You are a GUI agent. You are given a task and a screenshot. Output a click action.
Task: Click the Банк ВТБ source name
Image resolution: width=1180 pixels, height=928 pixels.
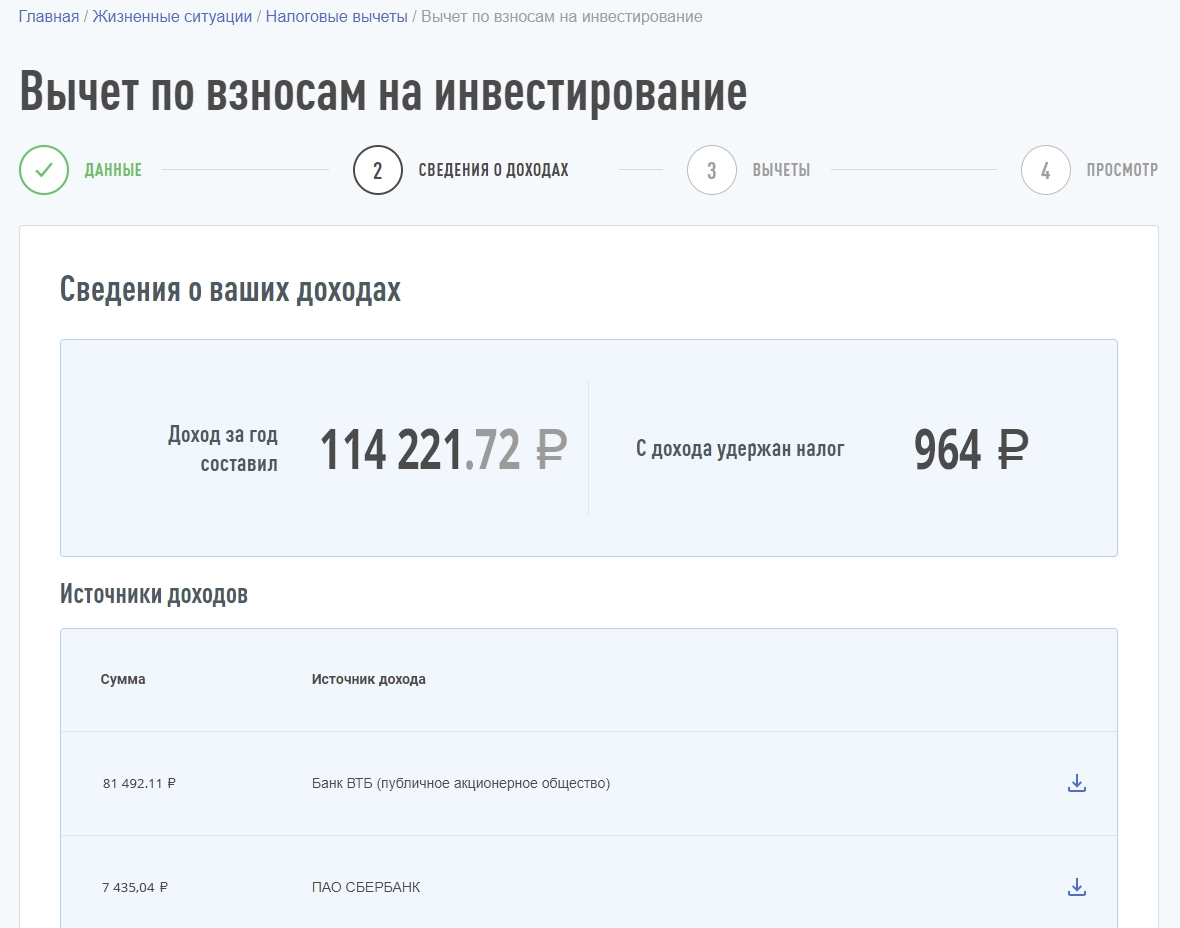pos(461,783)
